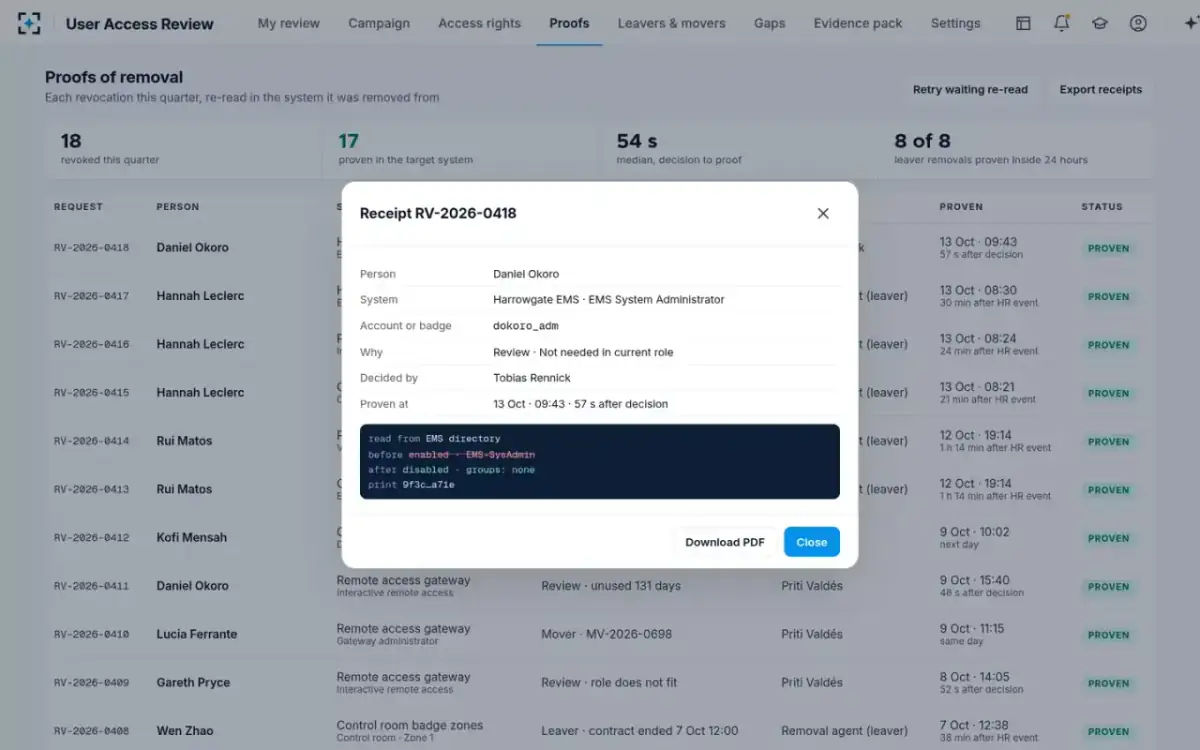Image resolution: width=1200 pixels, height=750 pixels.
Task: Select request RV-2026-0417 in the table
Action: point(92,296)
